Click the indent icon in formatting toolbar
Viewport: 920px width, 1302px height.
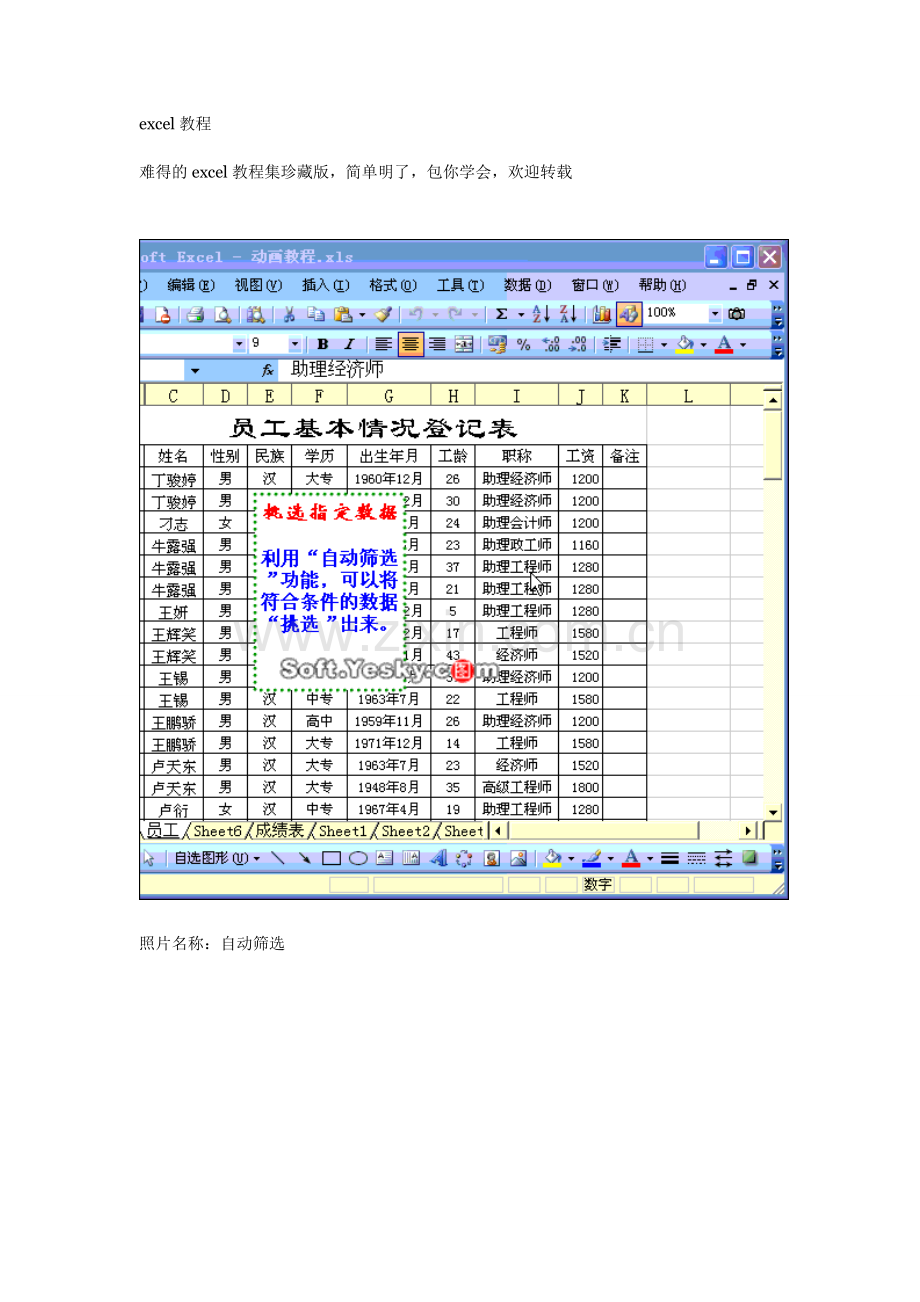[x=614, y=344]
